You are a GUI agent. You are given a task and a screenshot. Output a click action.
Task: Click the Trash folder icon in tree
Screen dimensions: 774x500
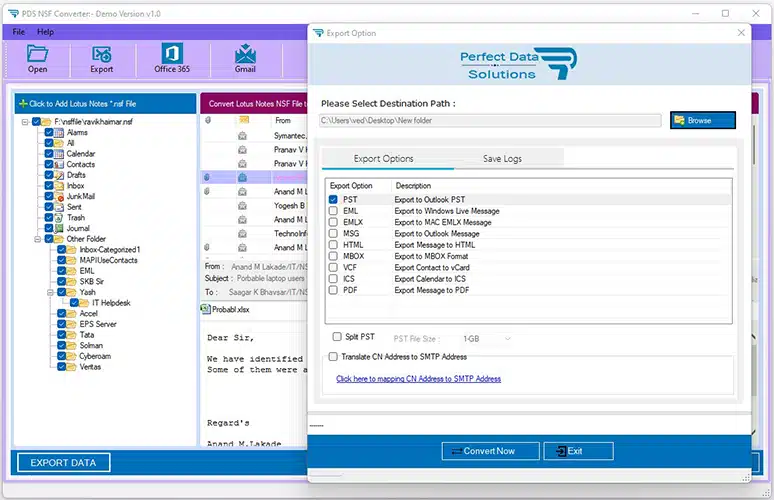(x=59, y=218)
